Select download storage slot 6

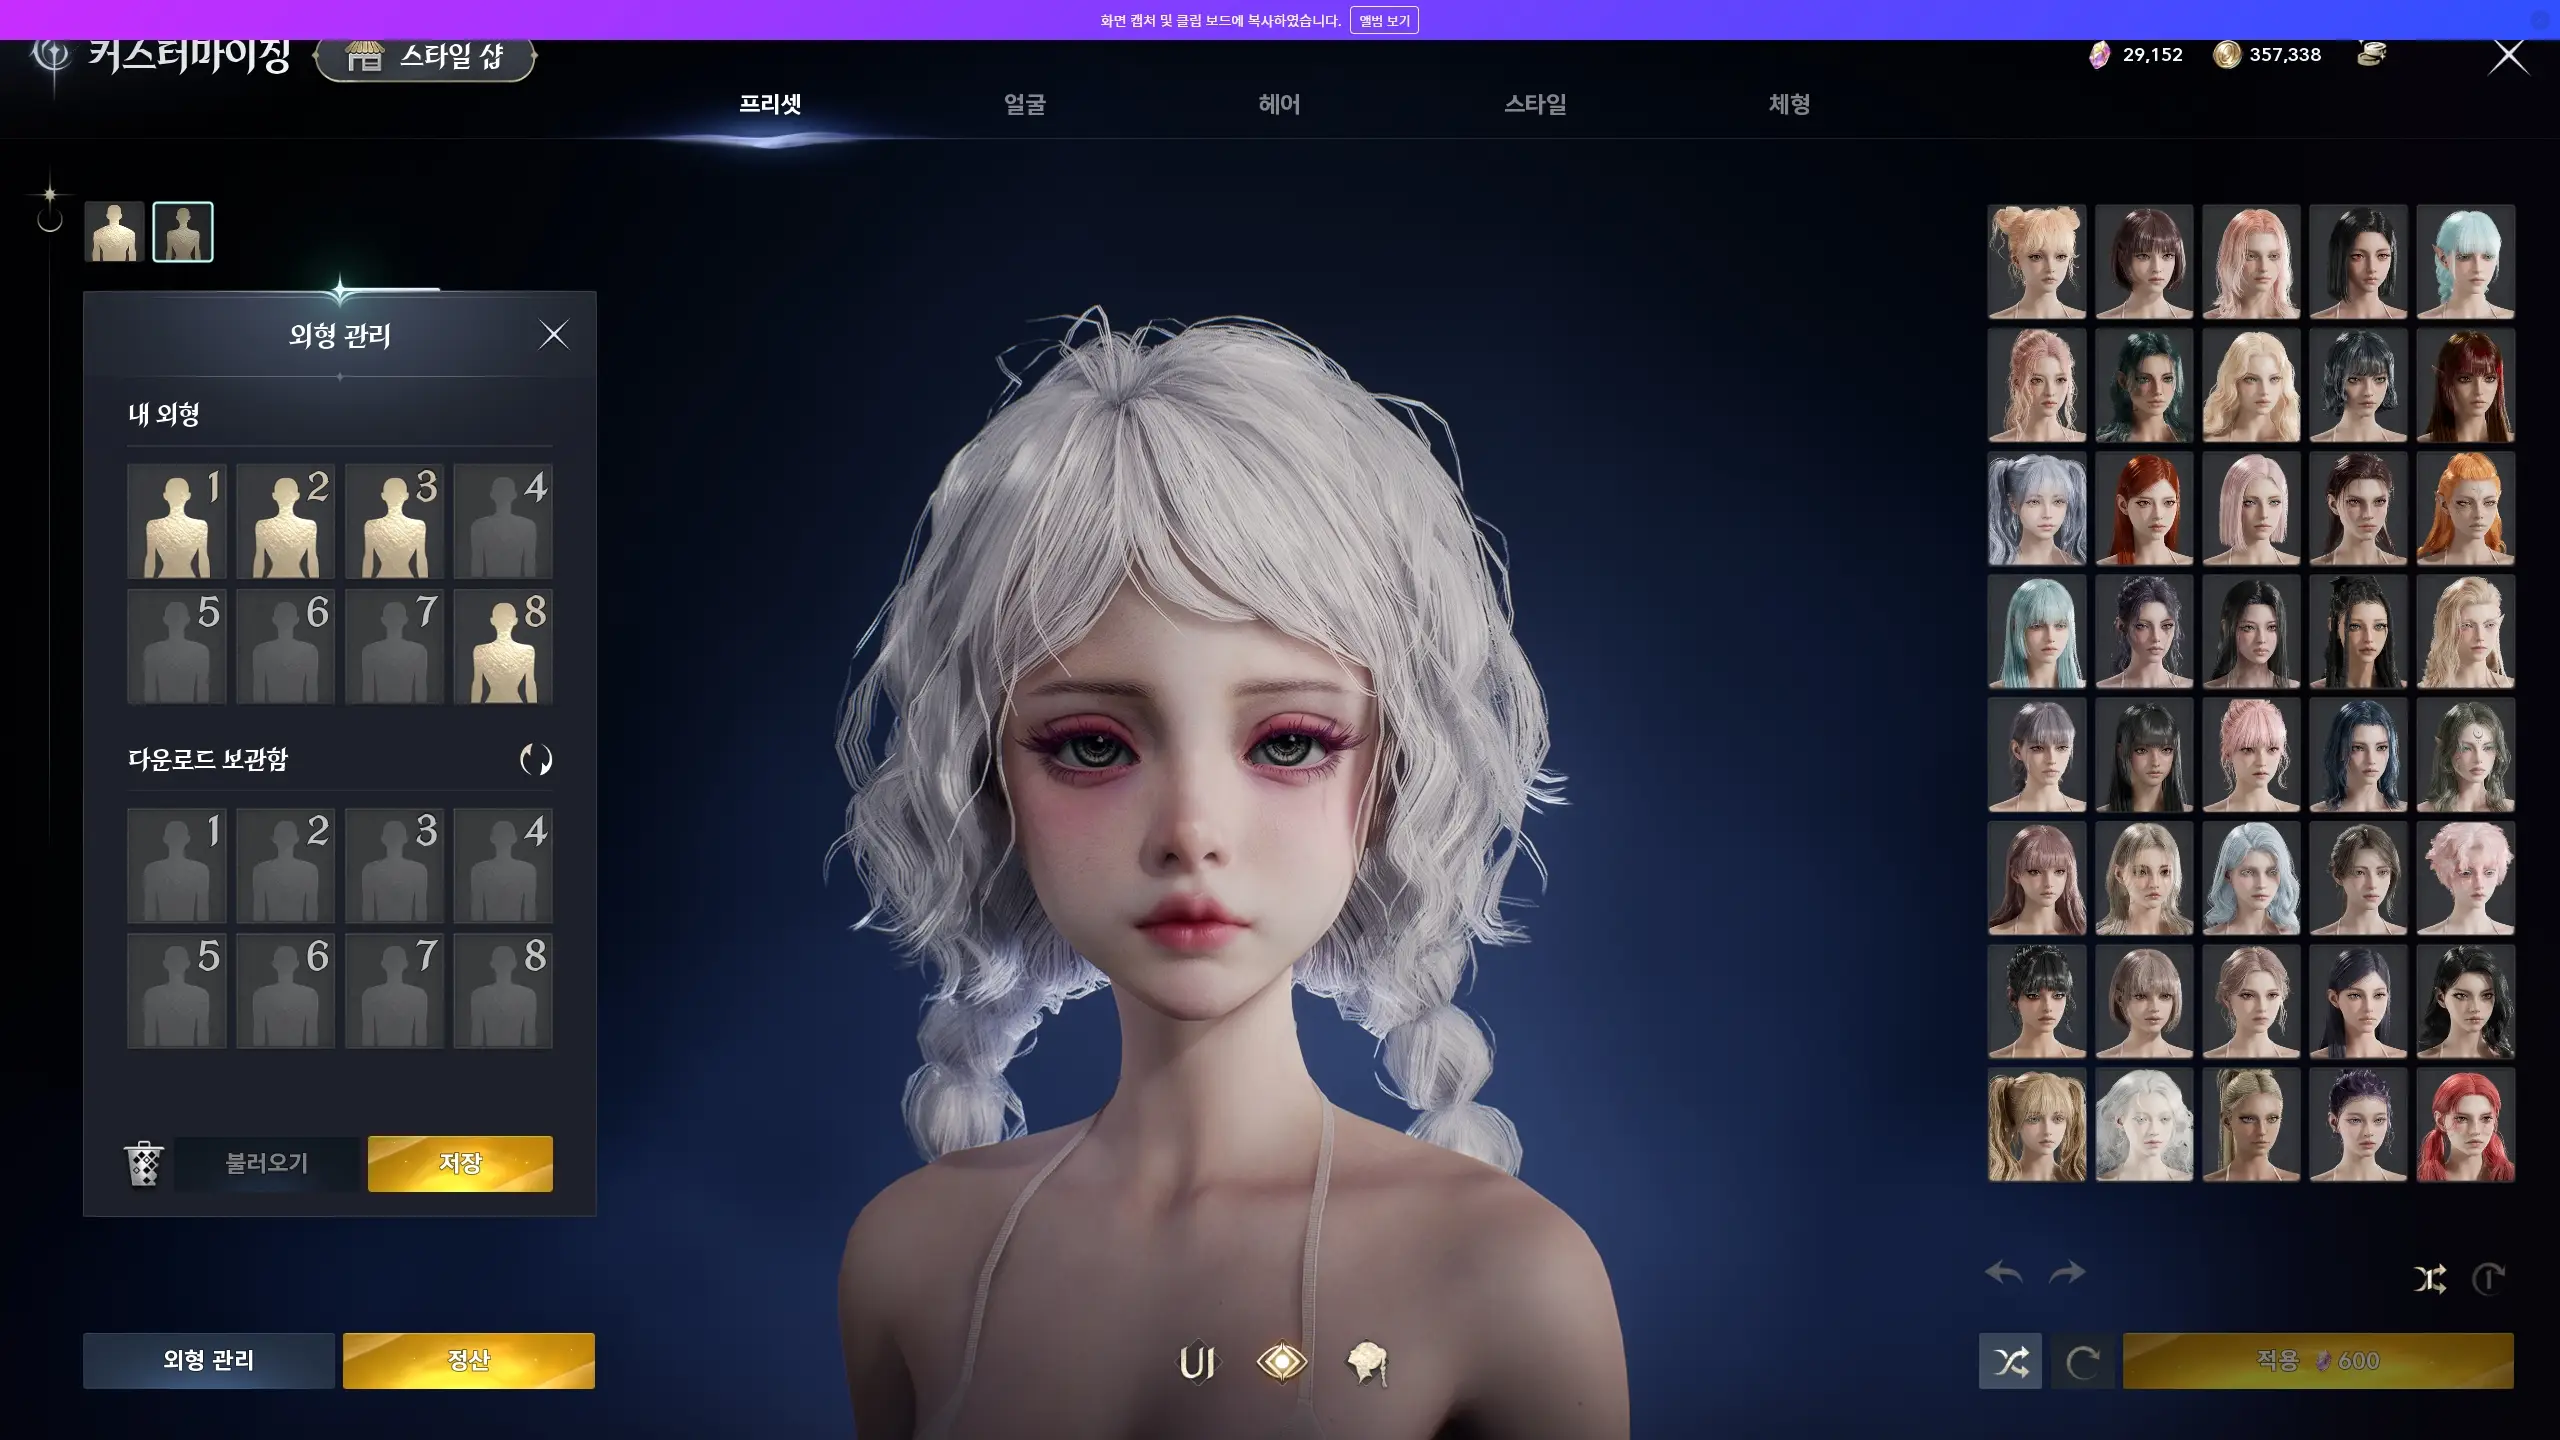click(x=286, y=991)
